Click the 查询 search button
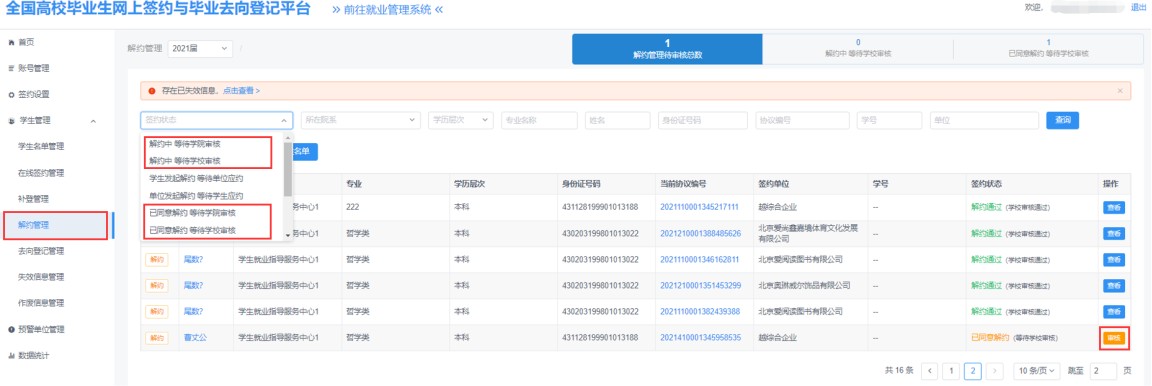This screenshot has width=1152, height=386. click(1062, 120)
